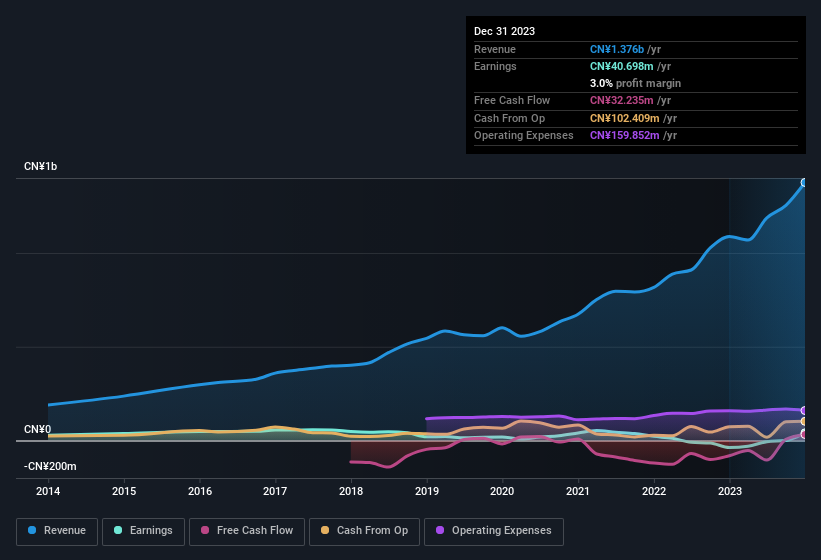Select the Free Cash Flow endpoint marker
The image size is (821, 560).
point(804,434)
